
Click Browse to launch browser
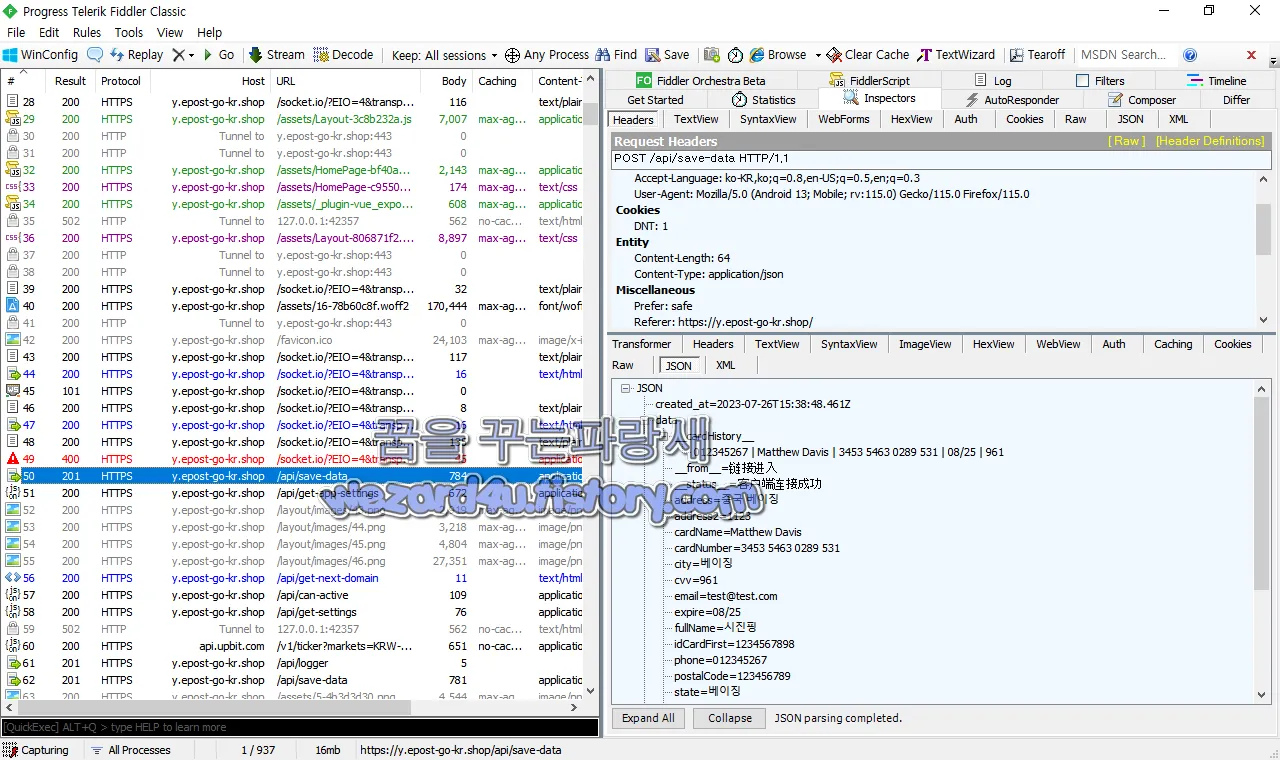coord(778,55)
